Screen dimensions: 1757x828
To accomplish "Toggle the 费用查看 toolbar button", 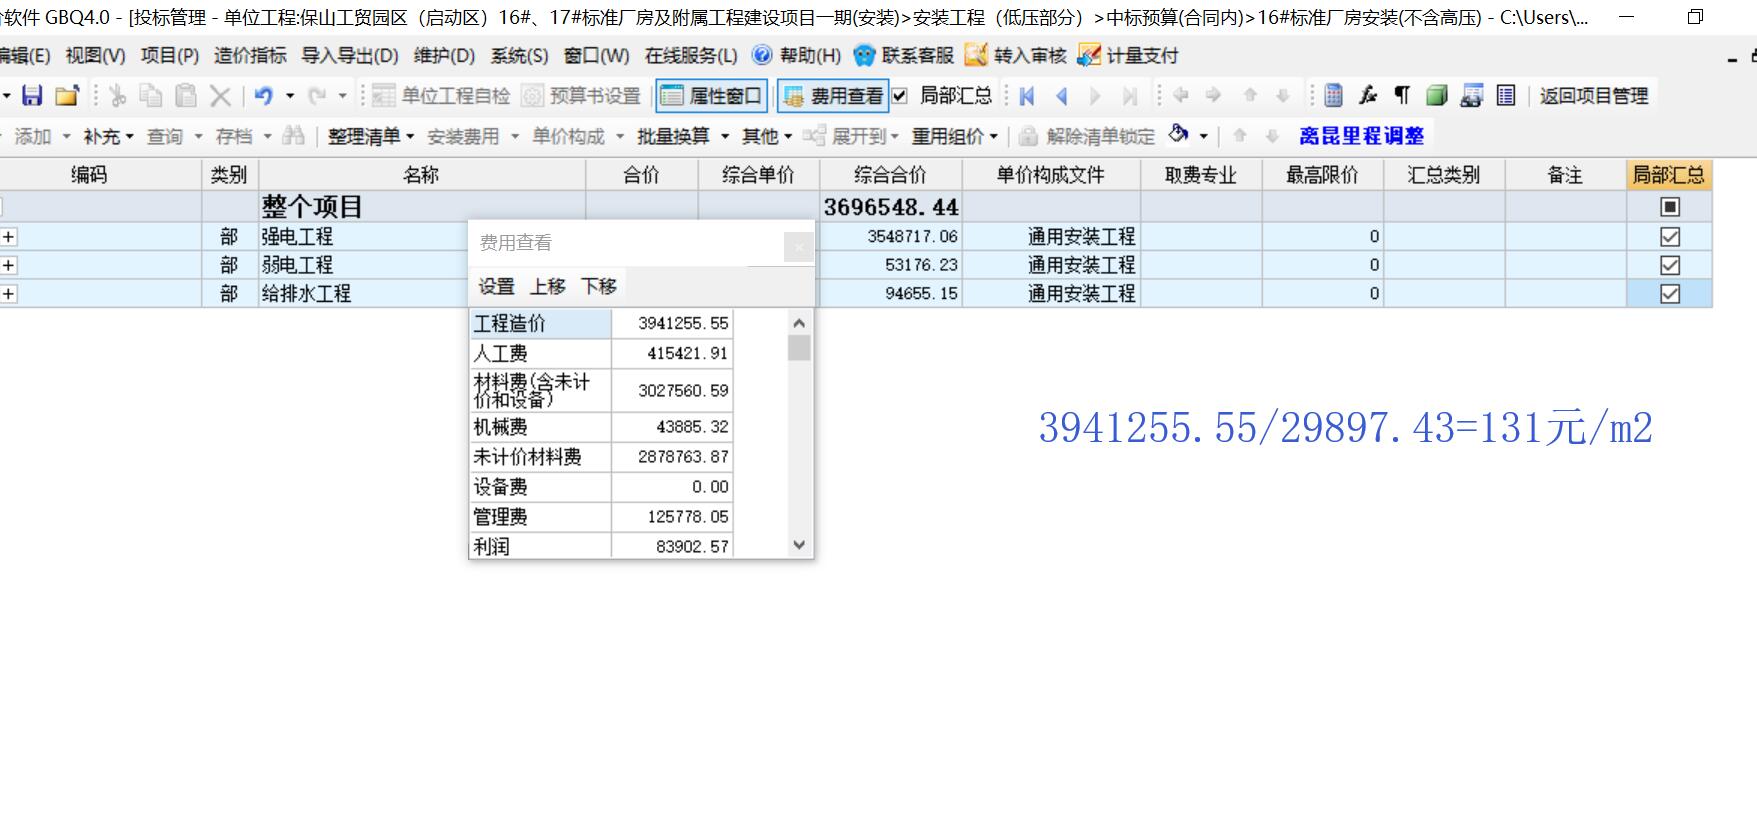I will (x=833, y=96).
